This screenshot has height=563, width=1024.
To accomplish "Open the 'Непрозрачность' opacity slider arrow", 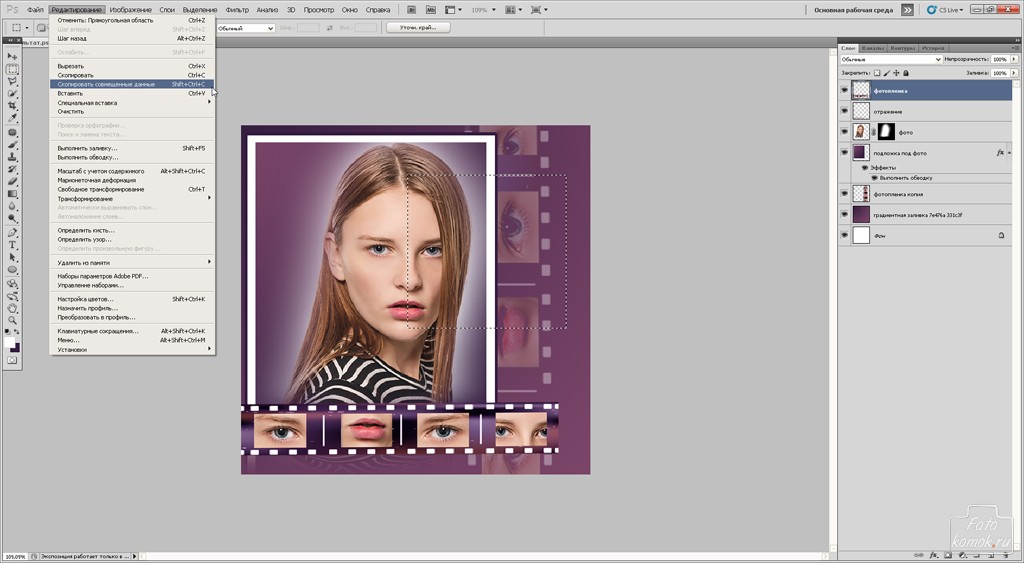I will click(1011, 60).
